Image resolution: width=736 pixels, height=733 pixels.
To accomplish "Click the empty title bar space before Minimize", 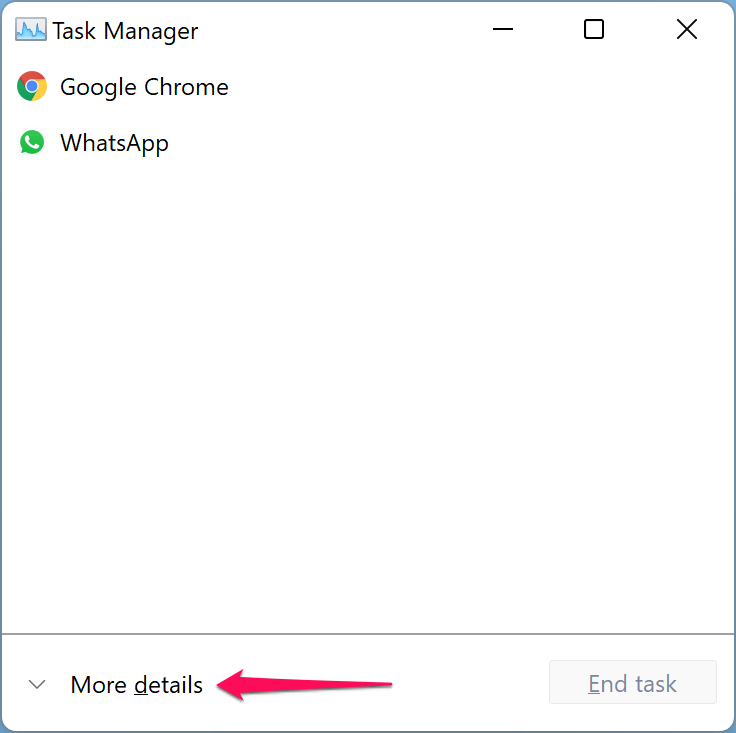I will click(x=340, y=30).
